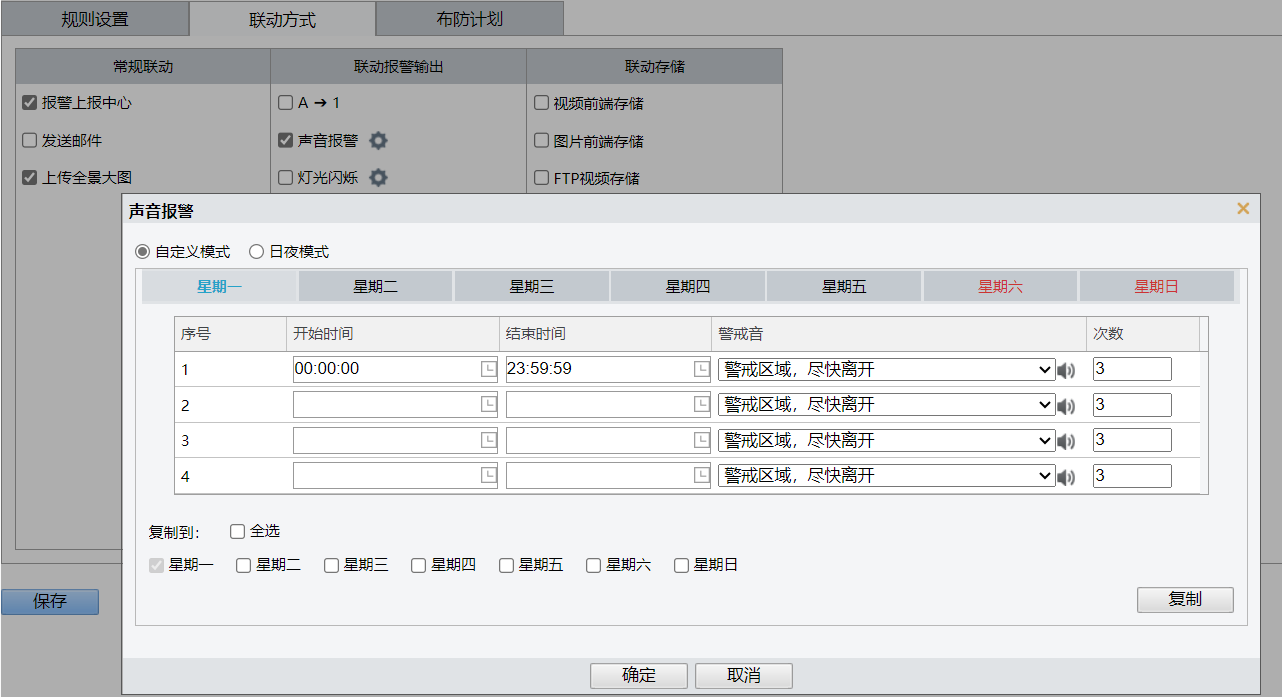1282x697 pixels.
Task: Enable FTP视频存储 checkbox
Action: 541,178
